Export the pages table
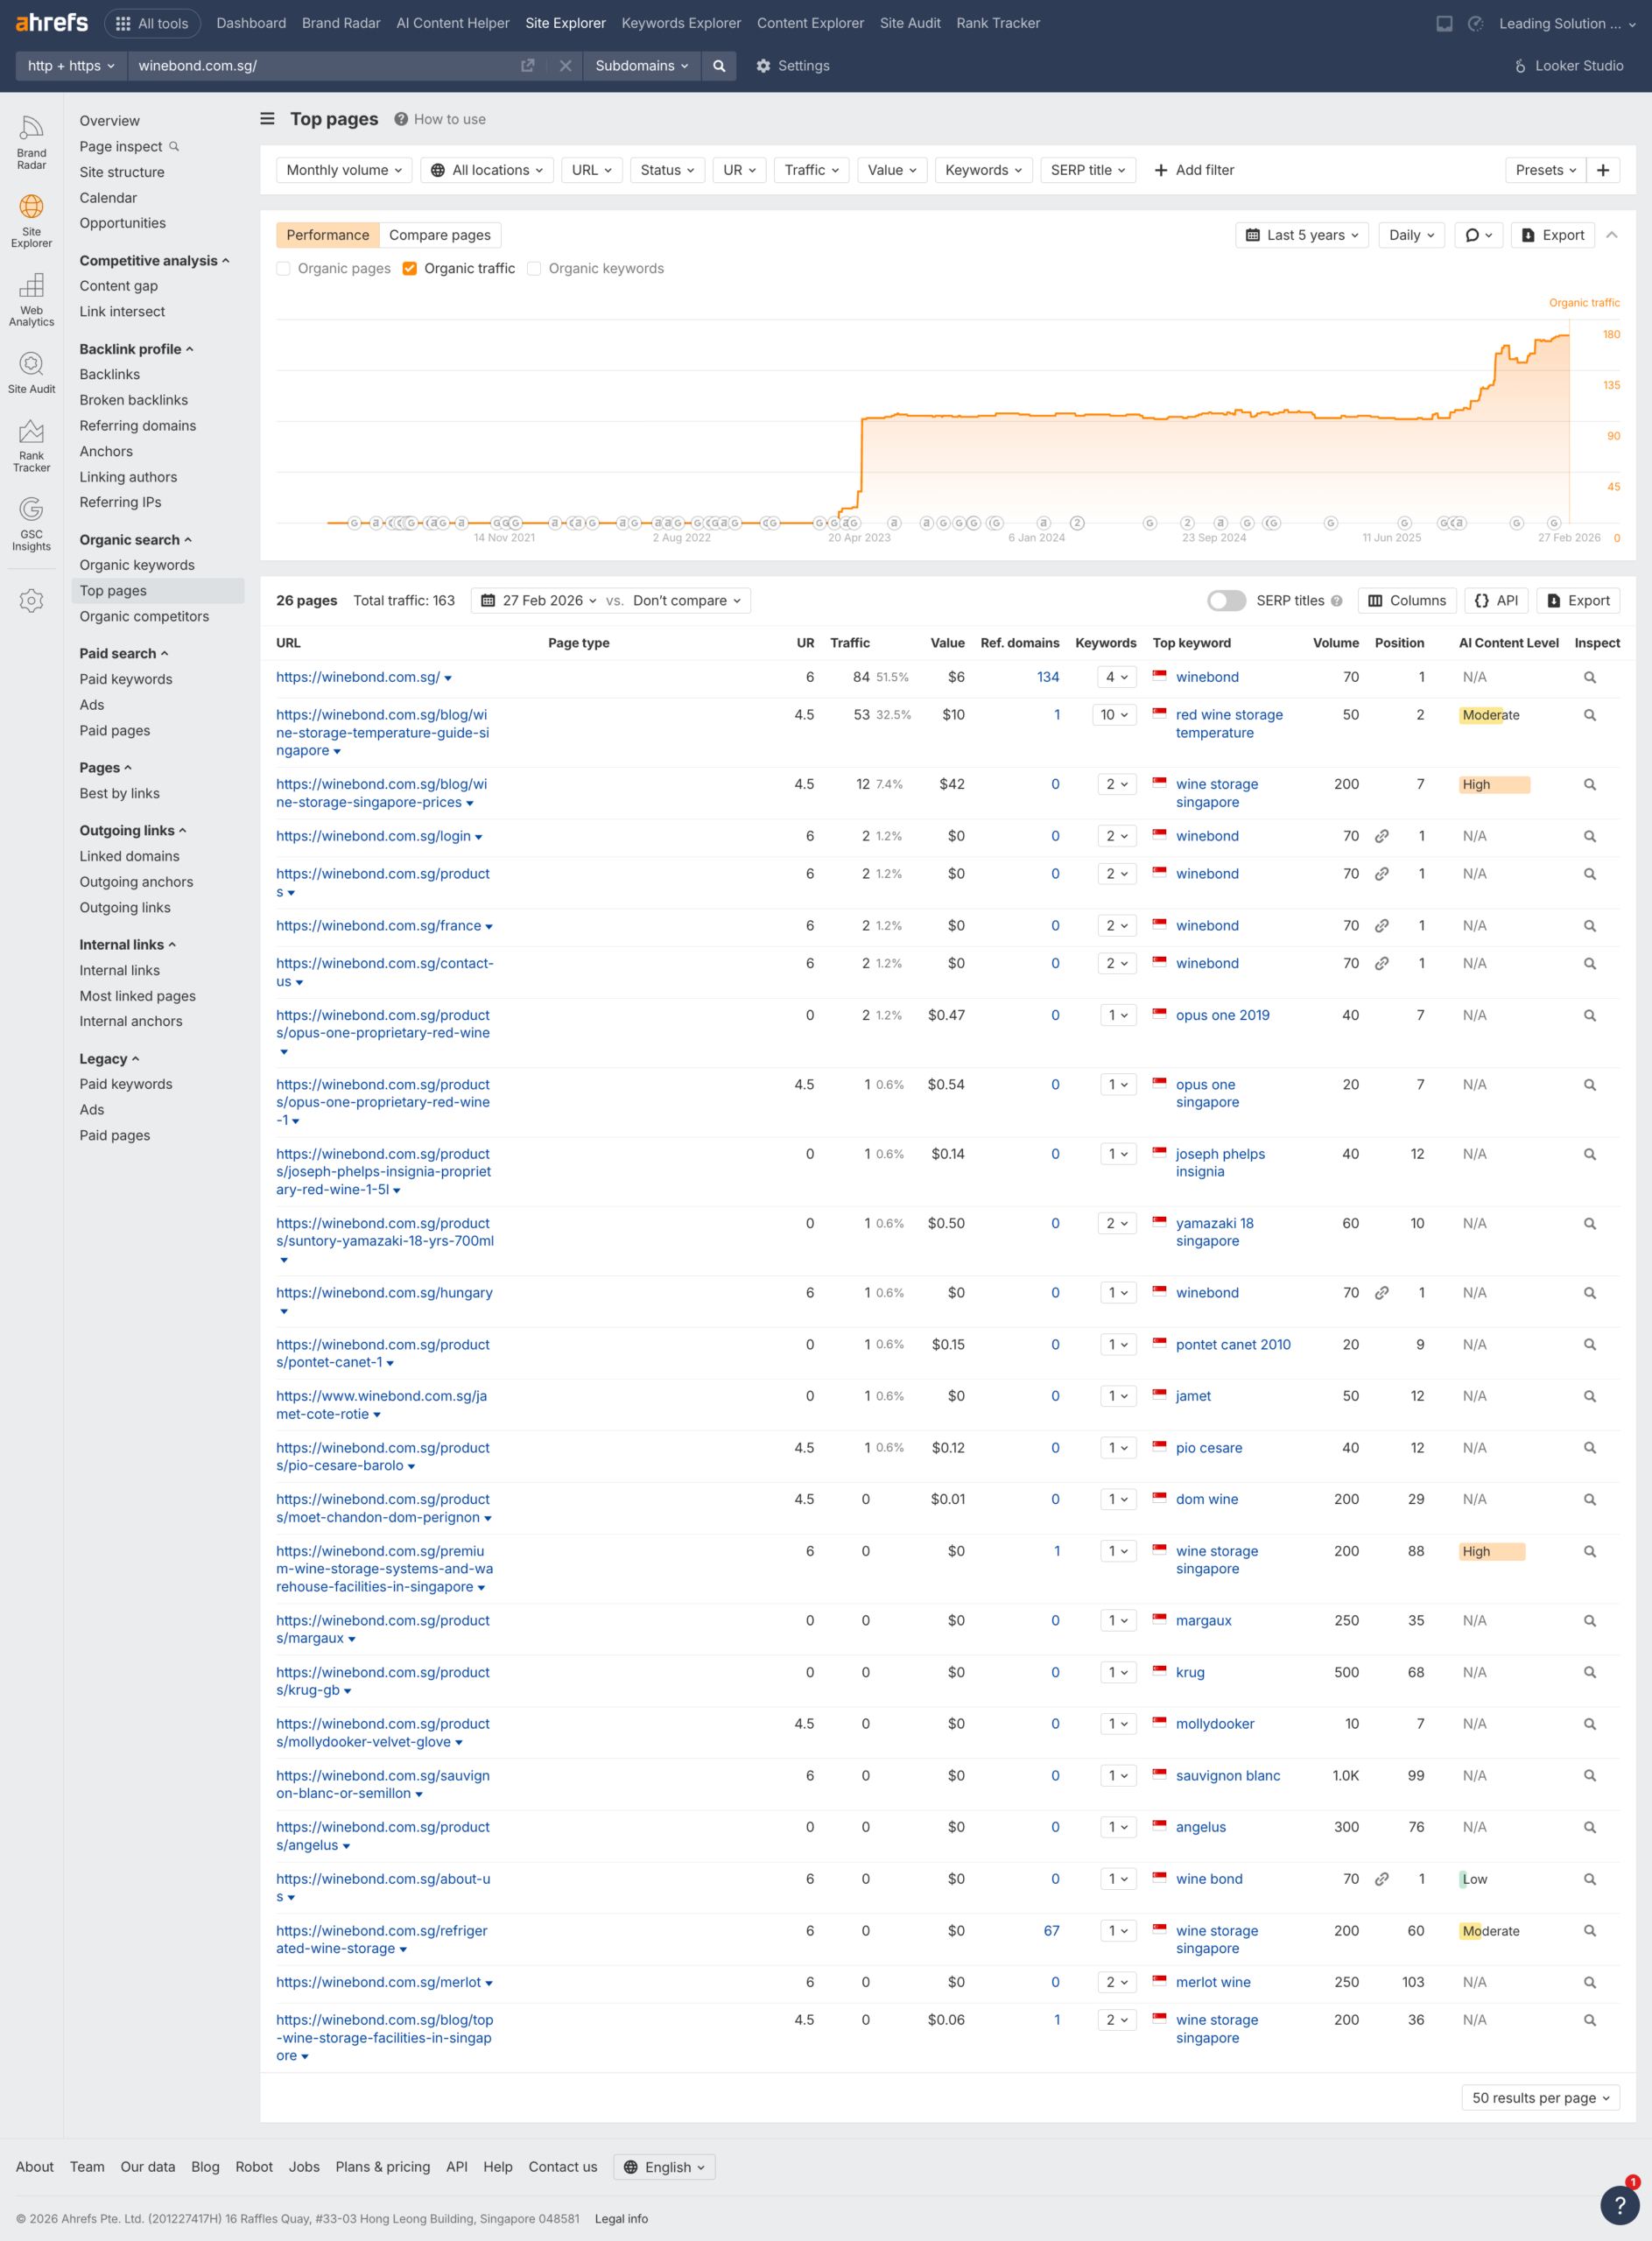Viewport: 1652px width, 2241px height. pyautogui.click(x=1578, y=600)
